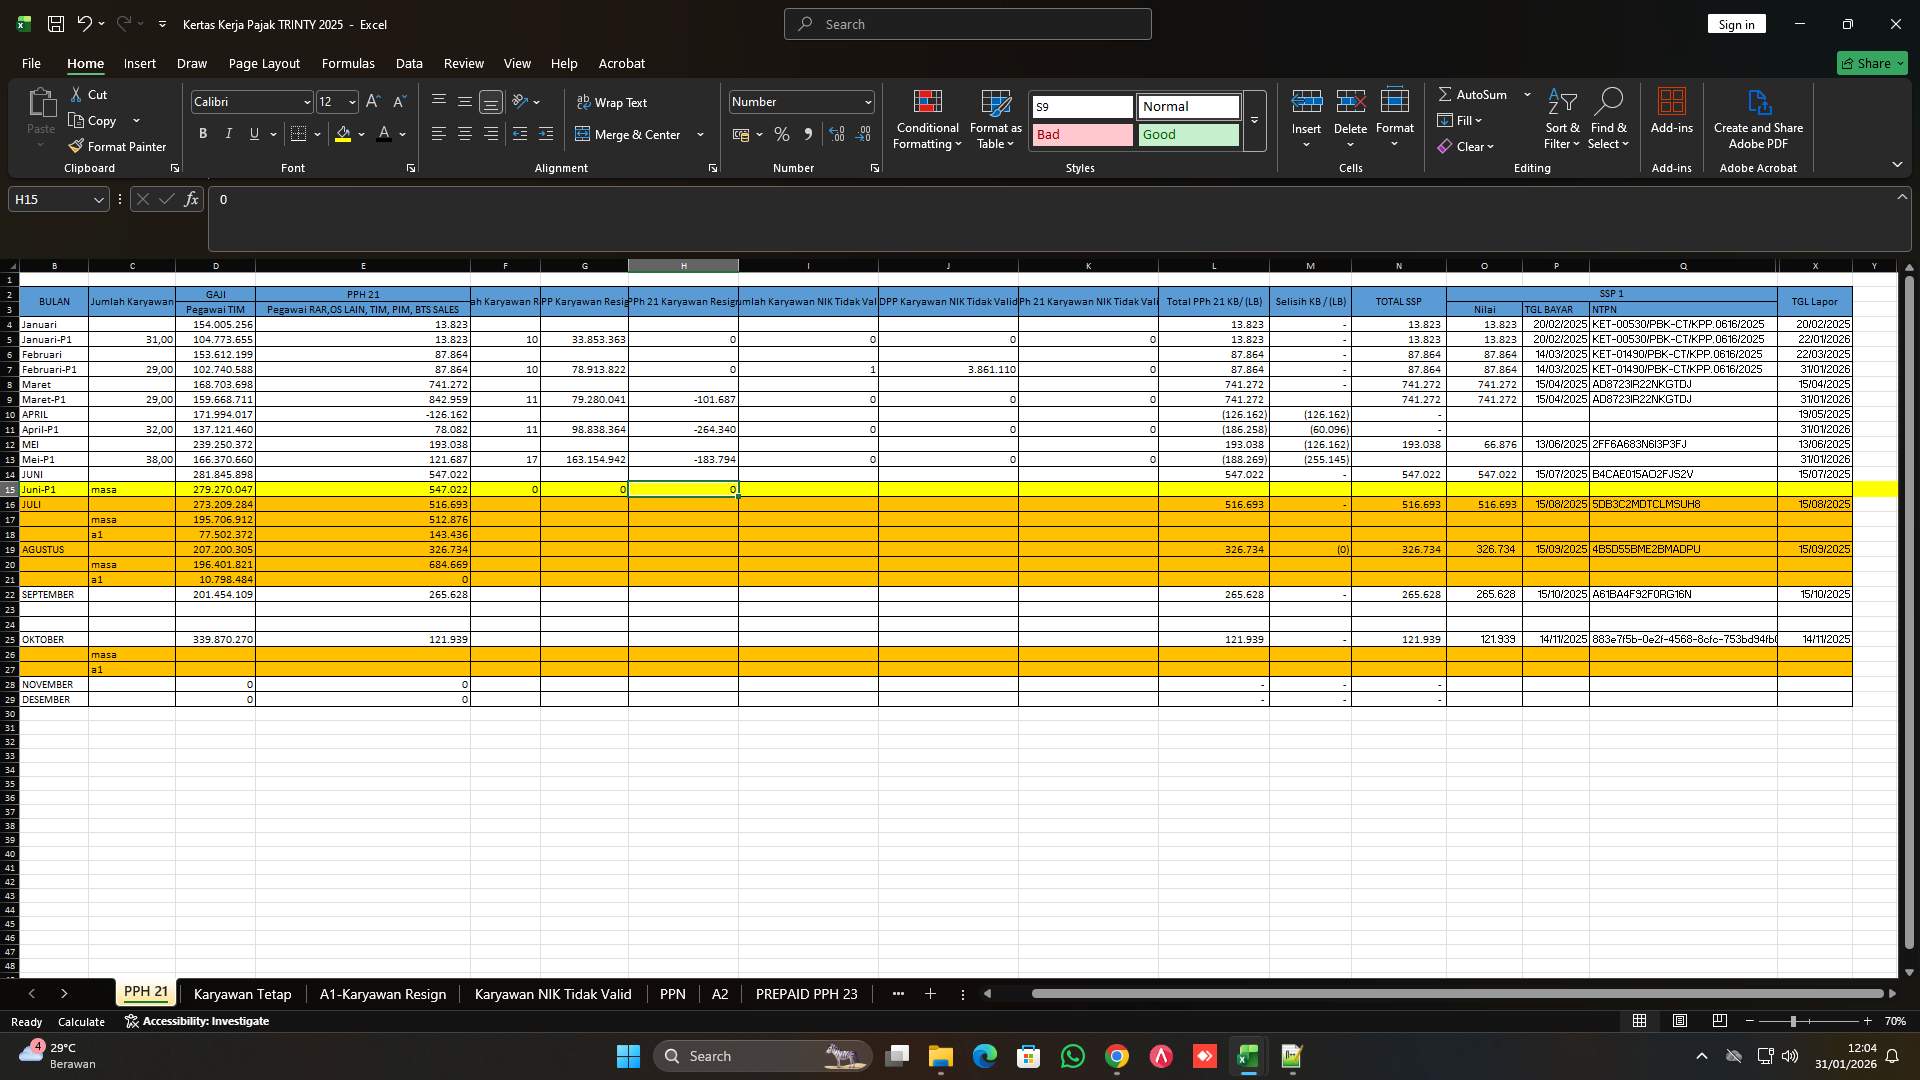Open Find & Select tool

click(x=1609, y=118)
